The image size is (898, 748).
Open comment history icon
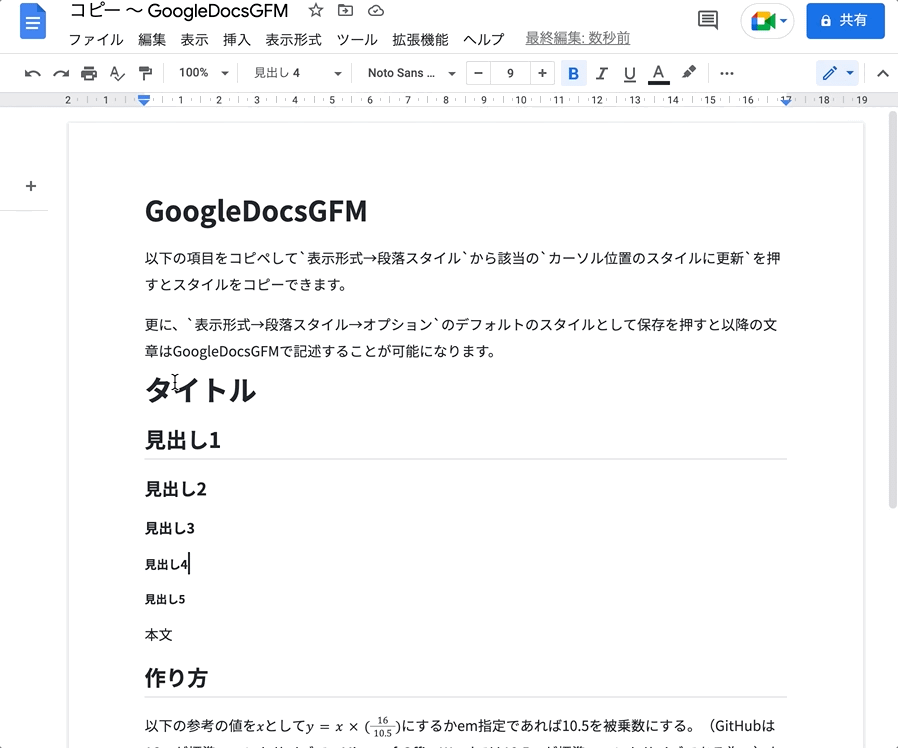click(708, 21)
